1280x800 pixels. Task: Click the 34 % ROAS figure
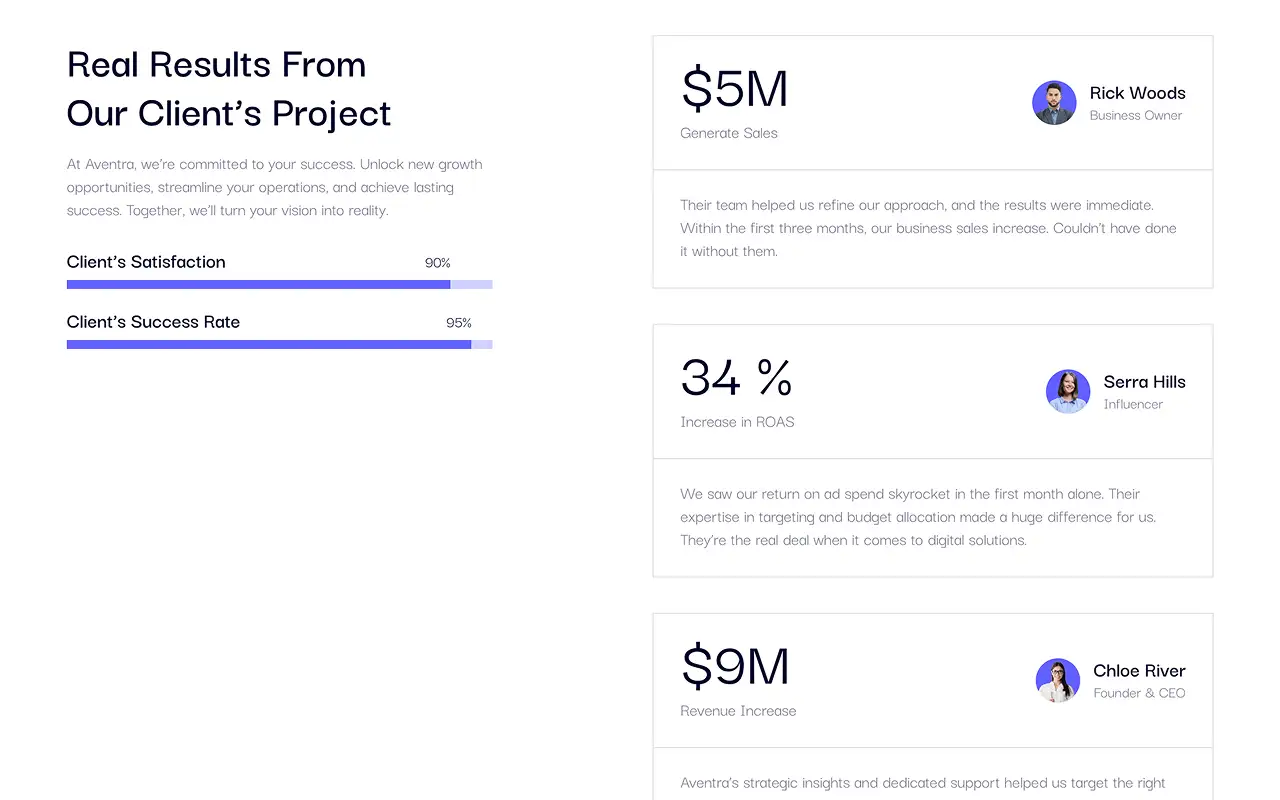click(x=736, y=377)
